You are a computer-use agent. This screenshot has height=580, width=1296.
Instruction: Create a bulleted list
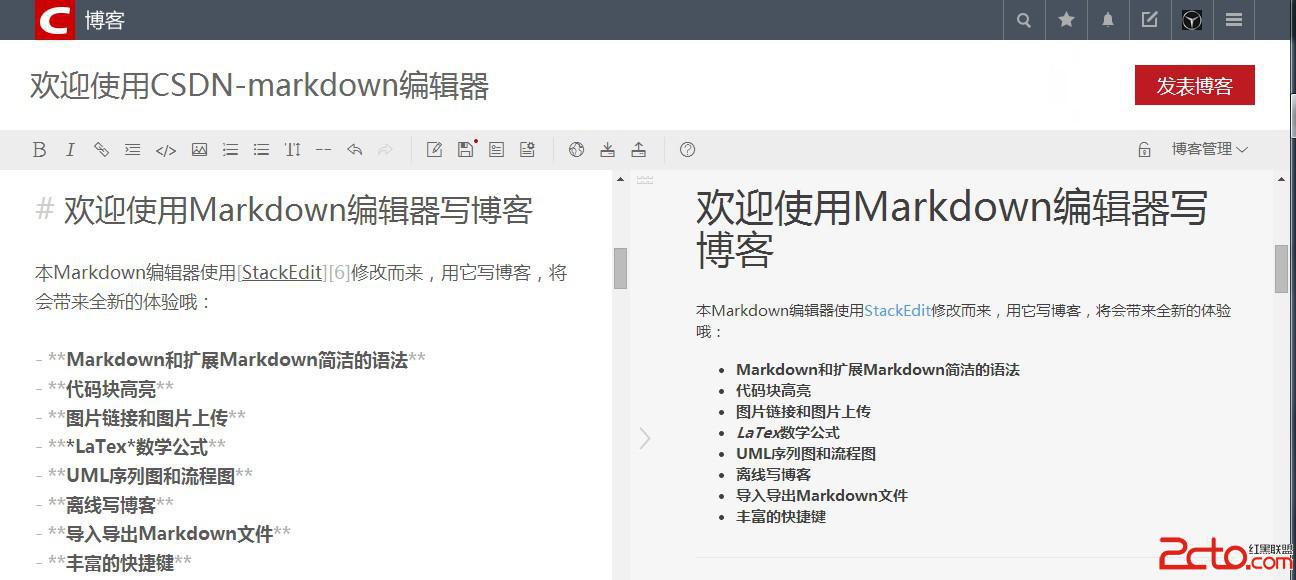pyautogui.click(x=261, y=150)
